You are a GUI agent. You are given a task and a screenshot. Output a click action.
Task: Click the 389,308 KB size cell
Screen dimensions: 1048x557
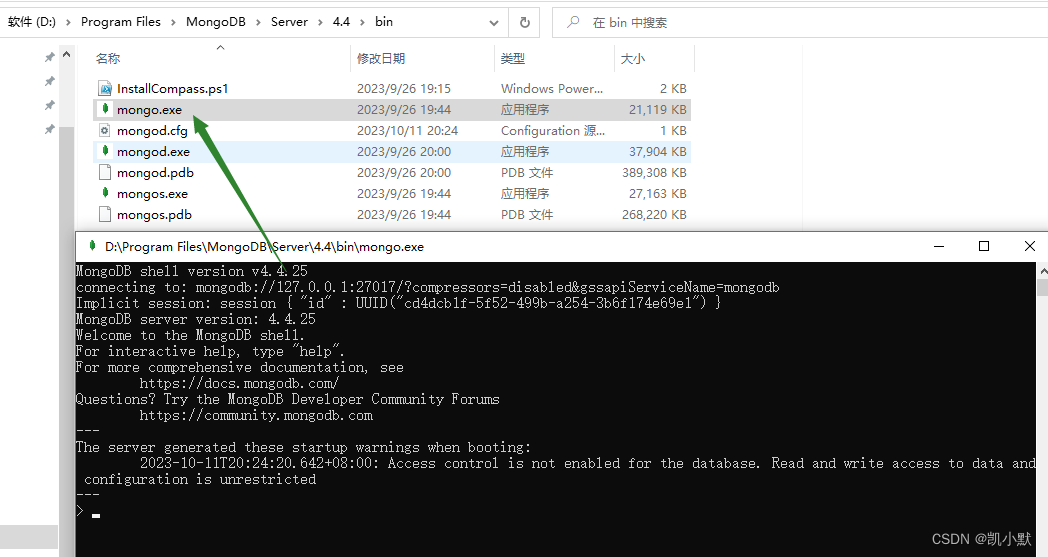pyautogui.click(x=654, y=173)
